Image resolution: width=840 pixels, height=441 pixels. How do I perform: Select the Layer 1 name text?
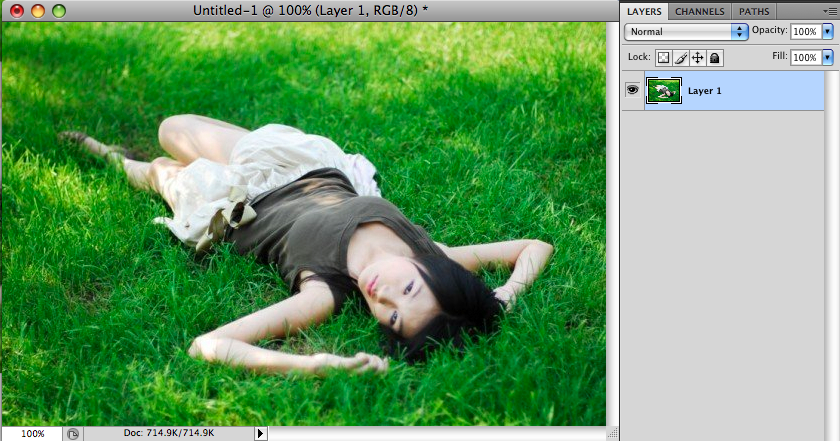pos(704,91)
